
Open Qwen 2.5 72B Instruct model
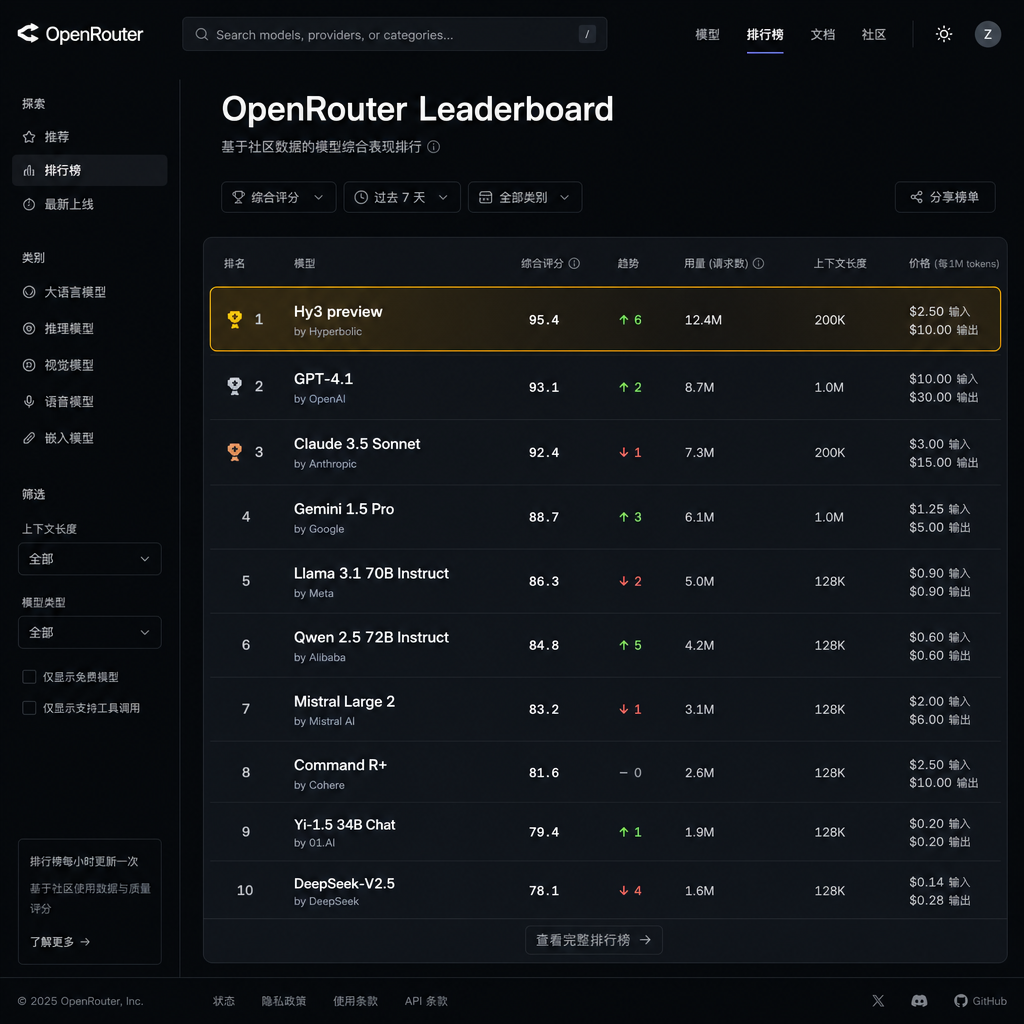(x=605, y=645)
